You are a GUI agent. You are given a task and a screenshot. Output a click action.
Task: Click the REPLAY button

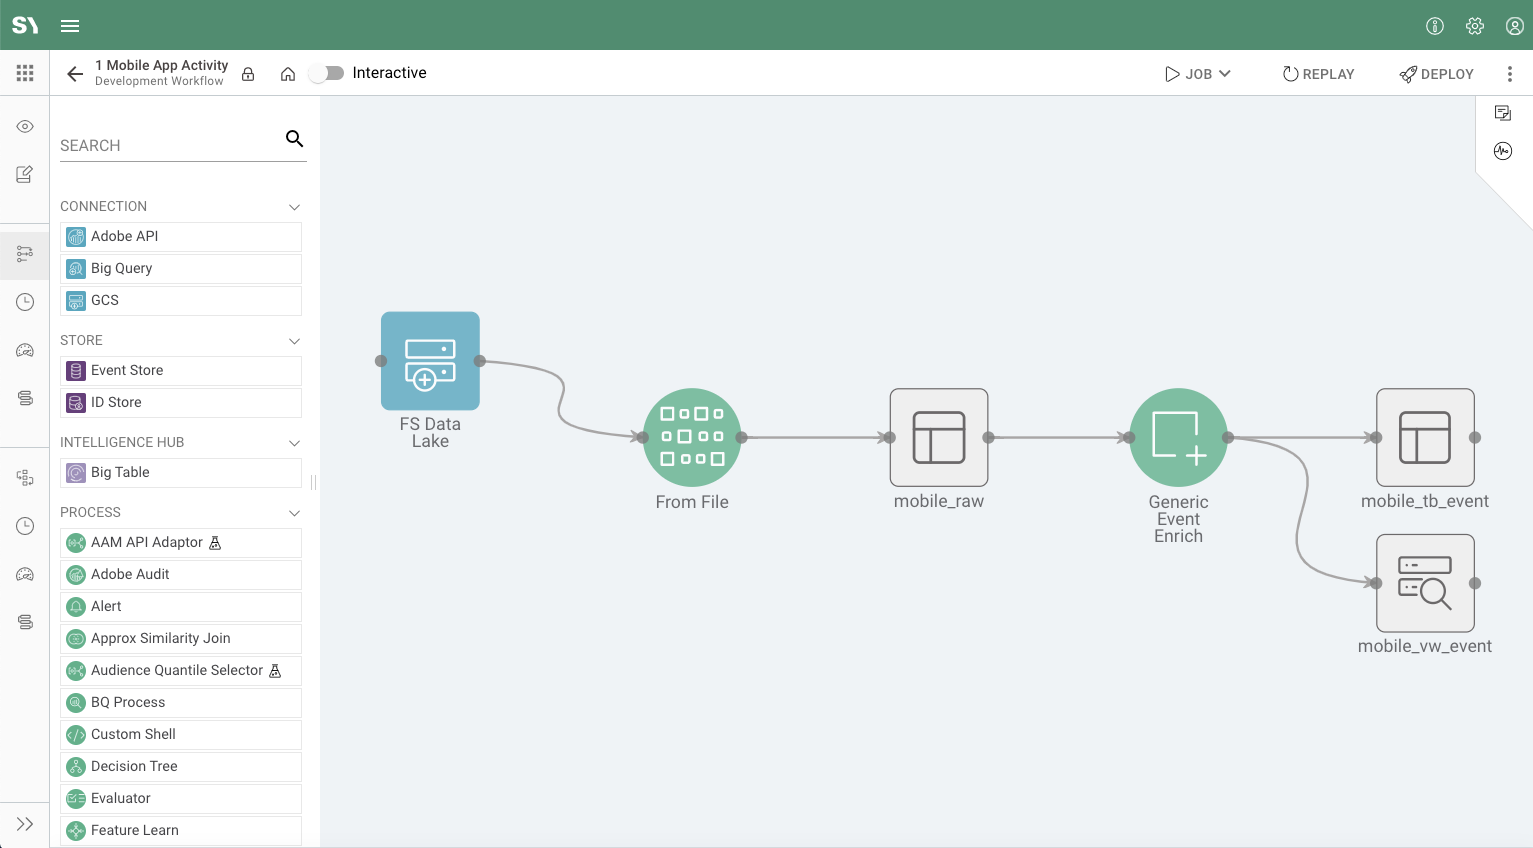(1318, 74)
